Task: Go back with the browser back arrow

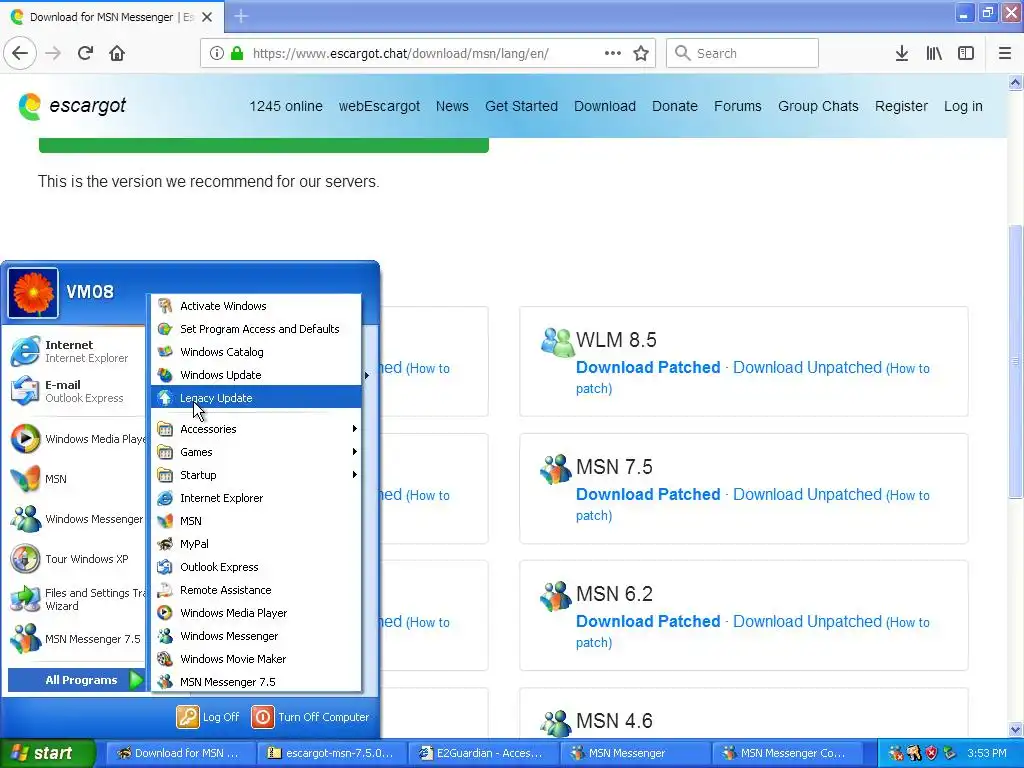Action: (20, 53)
